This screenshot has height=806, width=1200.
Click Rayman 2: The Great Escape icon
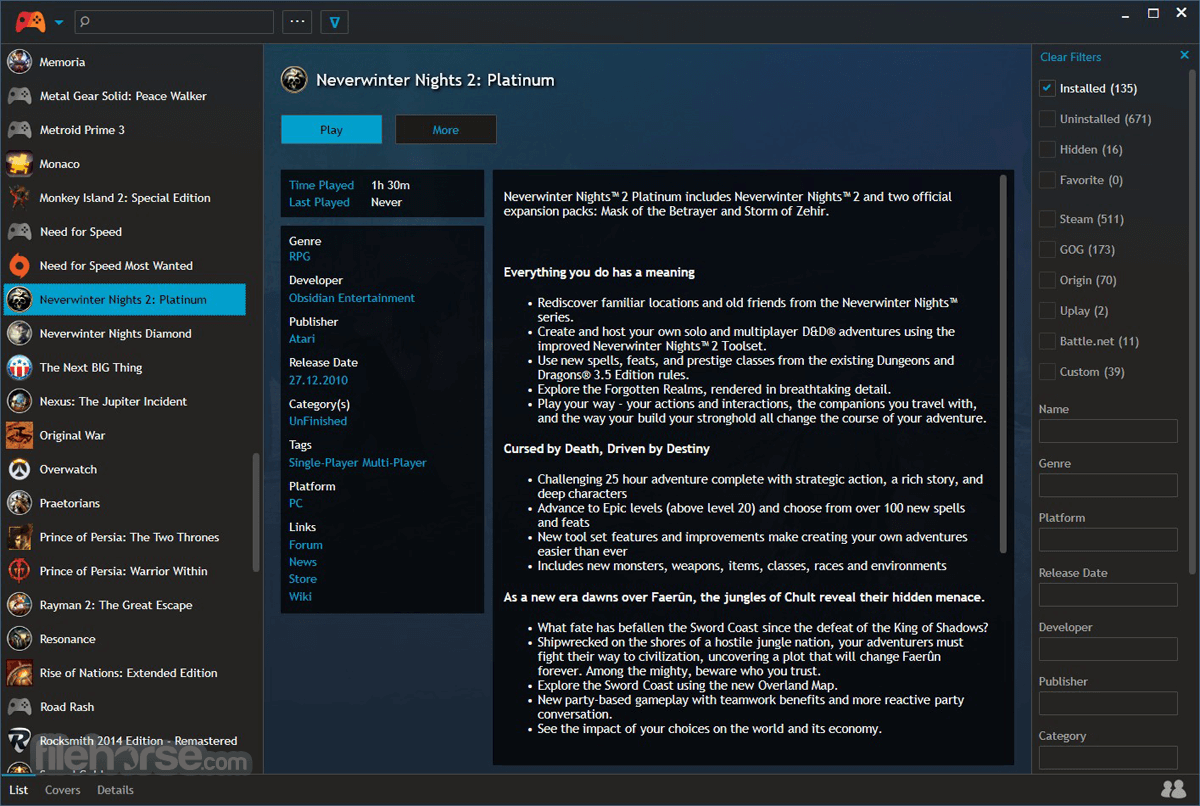coord(19,606)
